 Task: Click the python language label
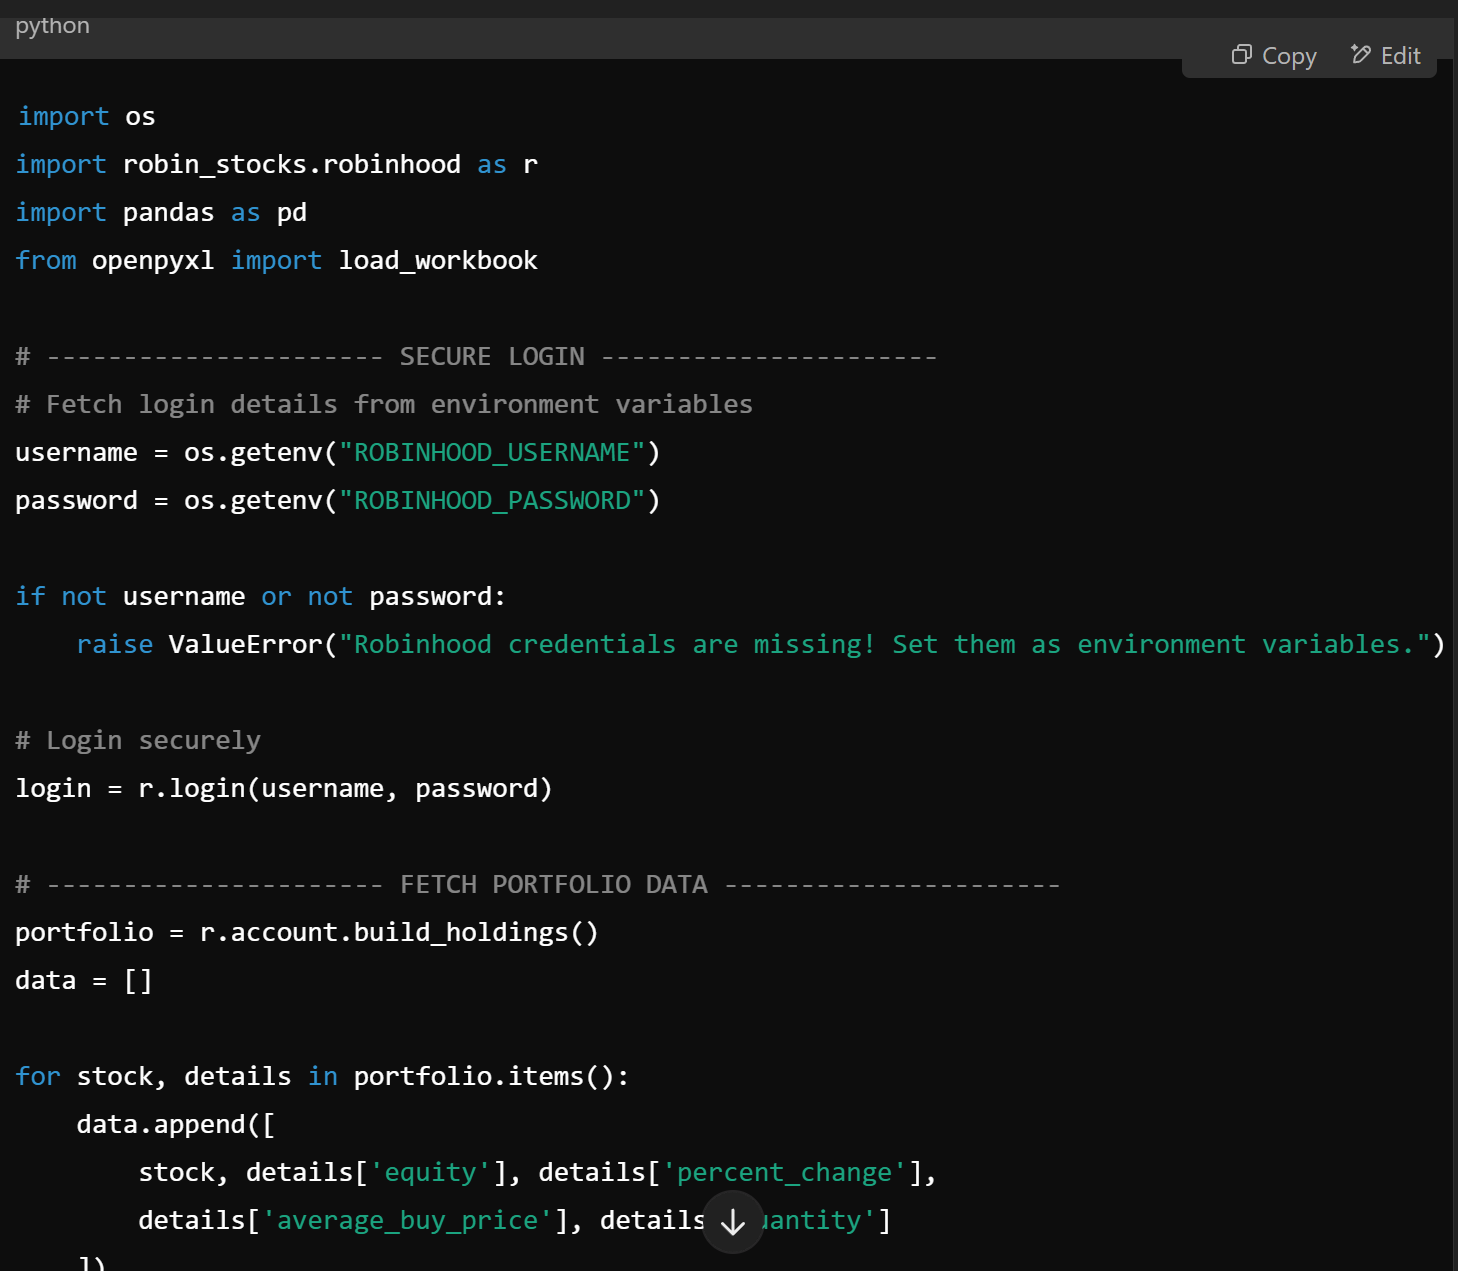point(52,26)
